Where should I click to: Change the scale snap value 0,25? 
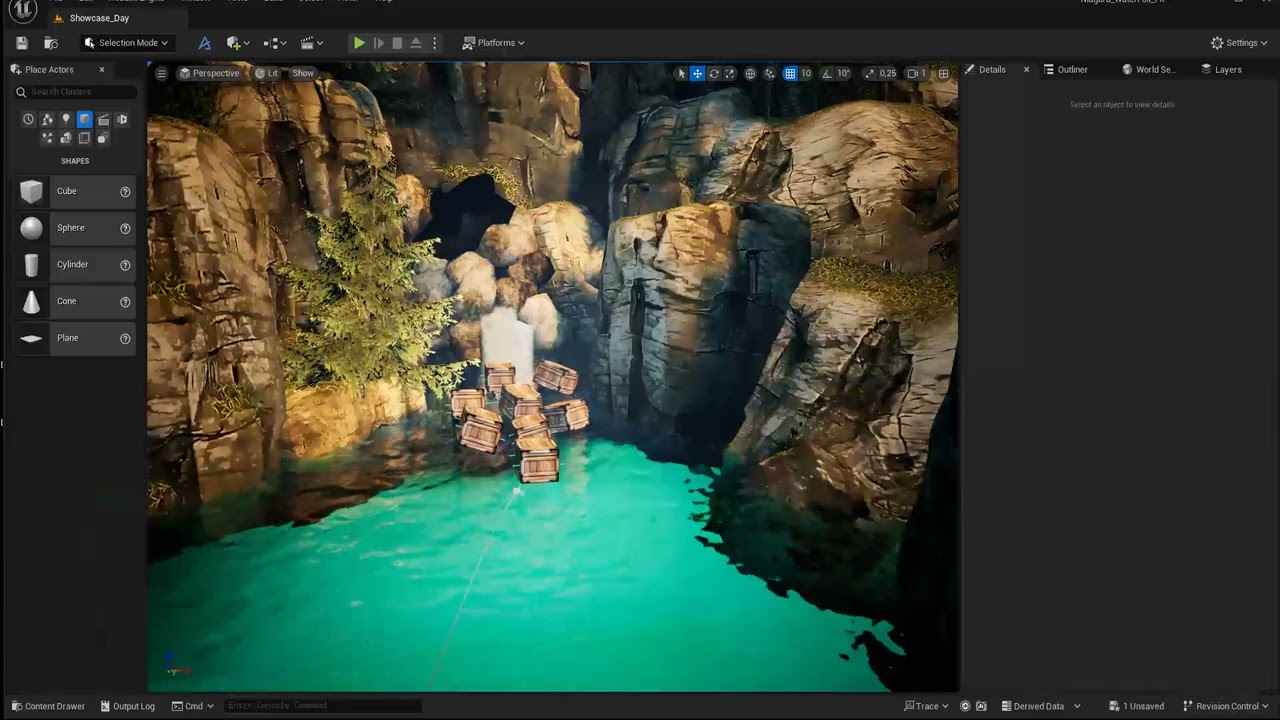click(888, 74)
